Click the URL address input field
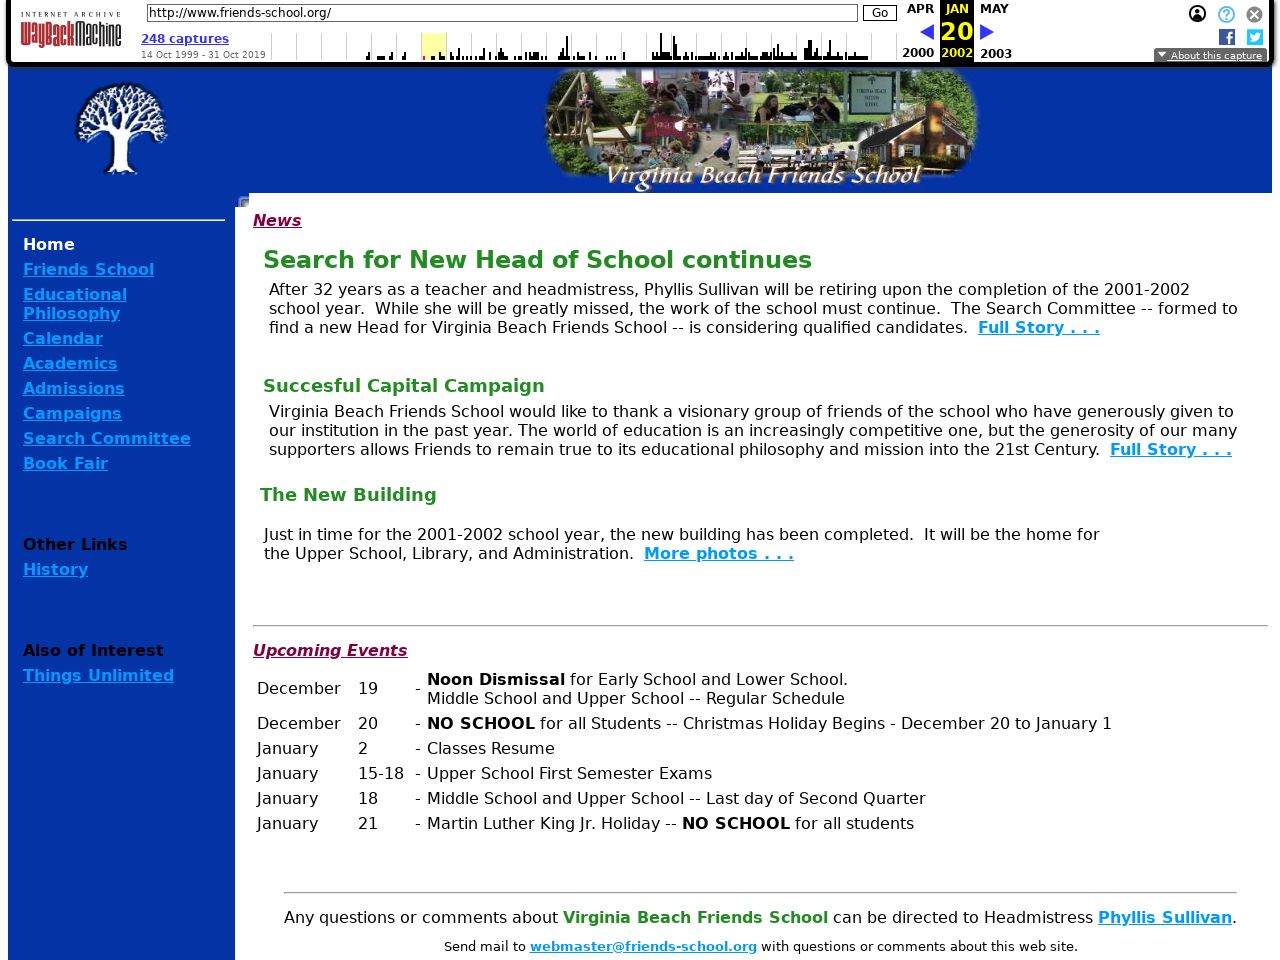This screenshot has width=1280, height=960. tap(501, 13)
